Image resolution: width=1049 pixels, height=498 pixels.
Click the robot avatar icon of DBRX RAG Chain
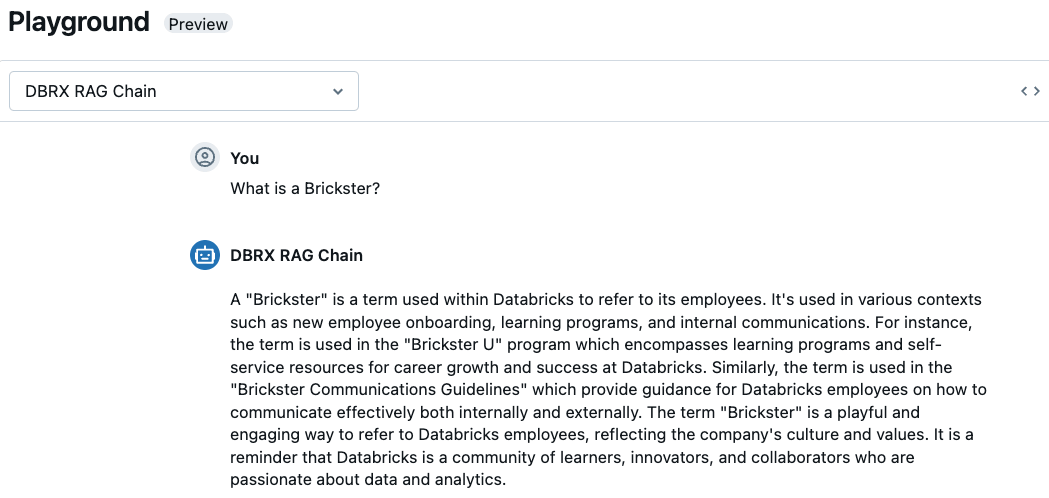pos(205,255)
